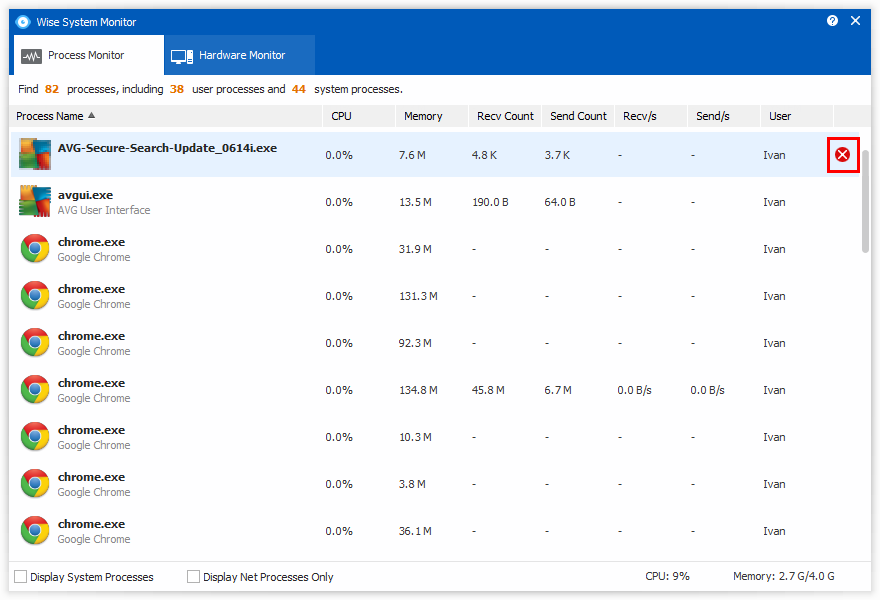Click the 45.8 M recv count value
The width and height of the screenshot is (880, 600).
click(x=488, y=390)
